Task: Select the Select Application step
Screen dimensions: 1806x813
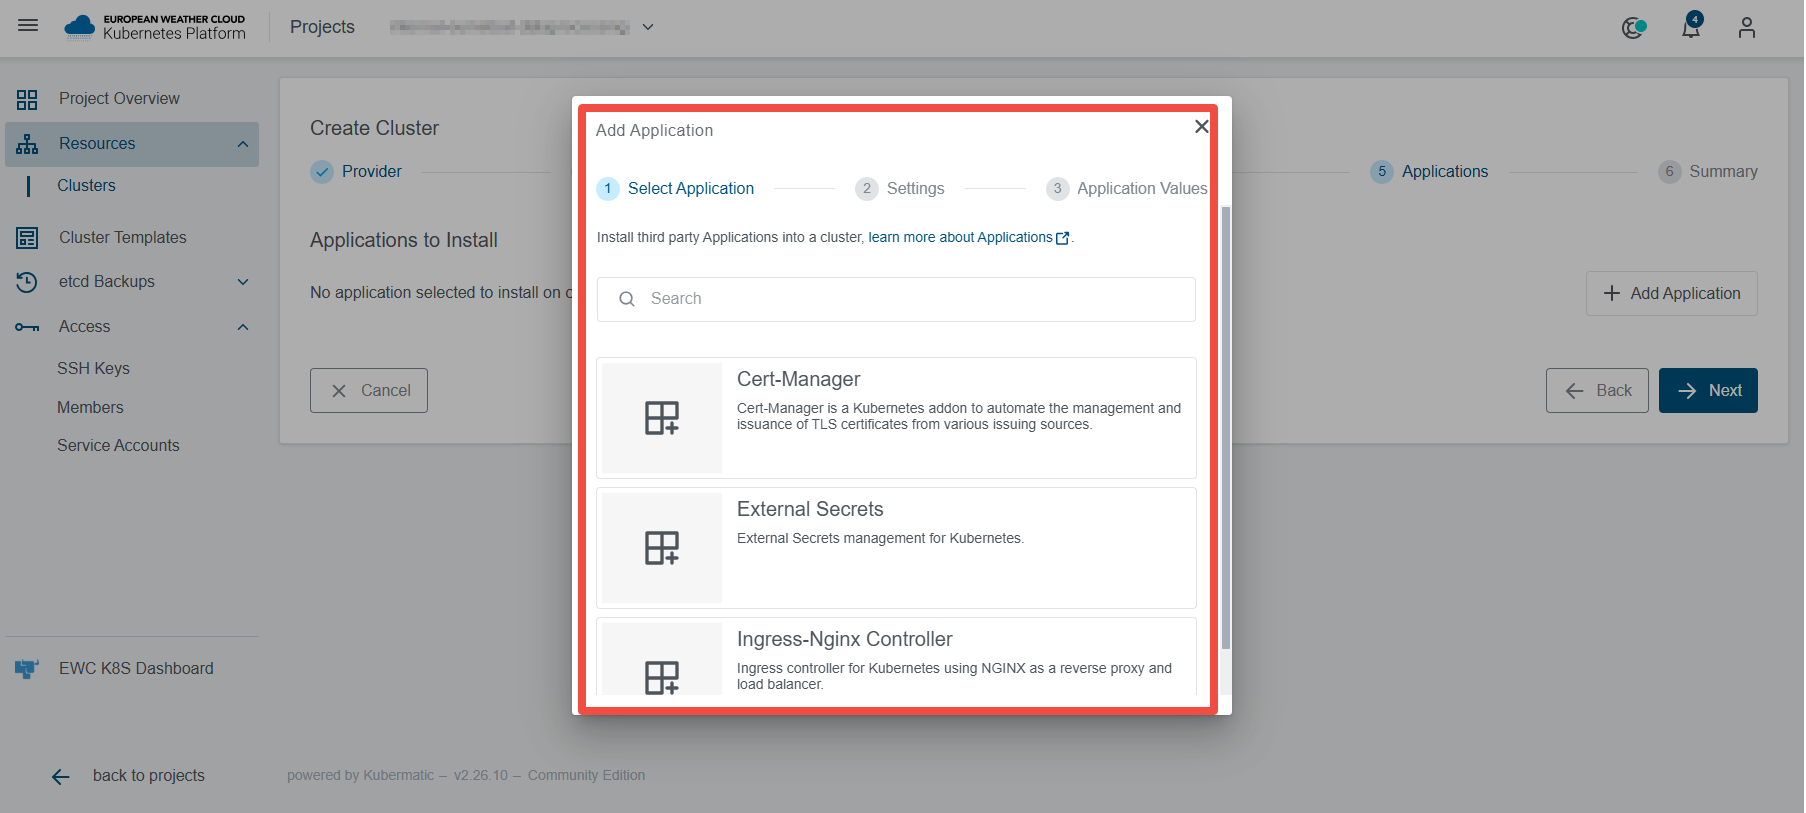Action: coord(675,189)
